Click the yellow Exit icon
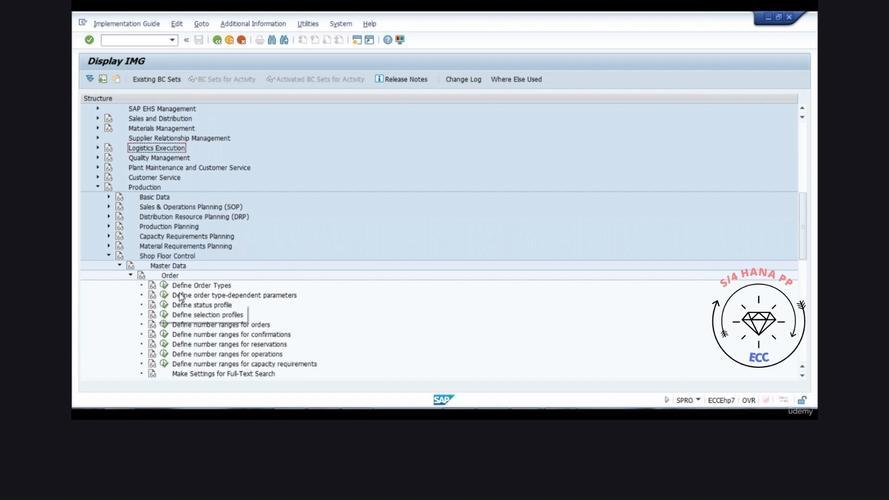Viewport: 889px width, 500px height. pos(229,40)
